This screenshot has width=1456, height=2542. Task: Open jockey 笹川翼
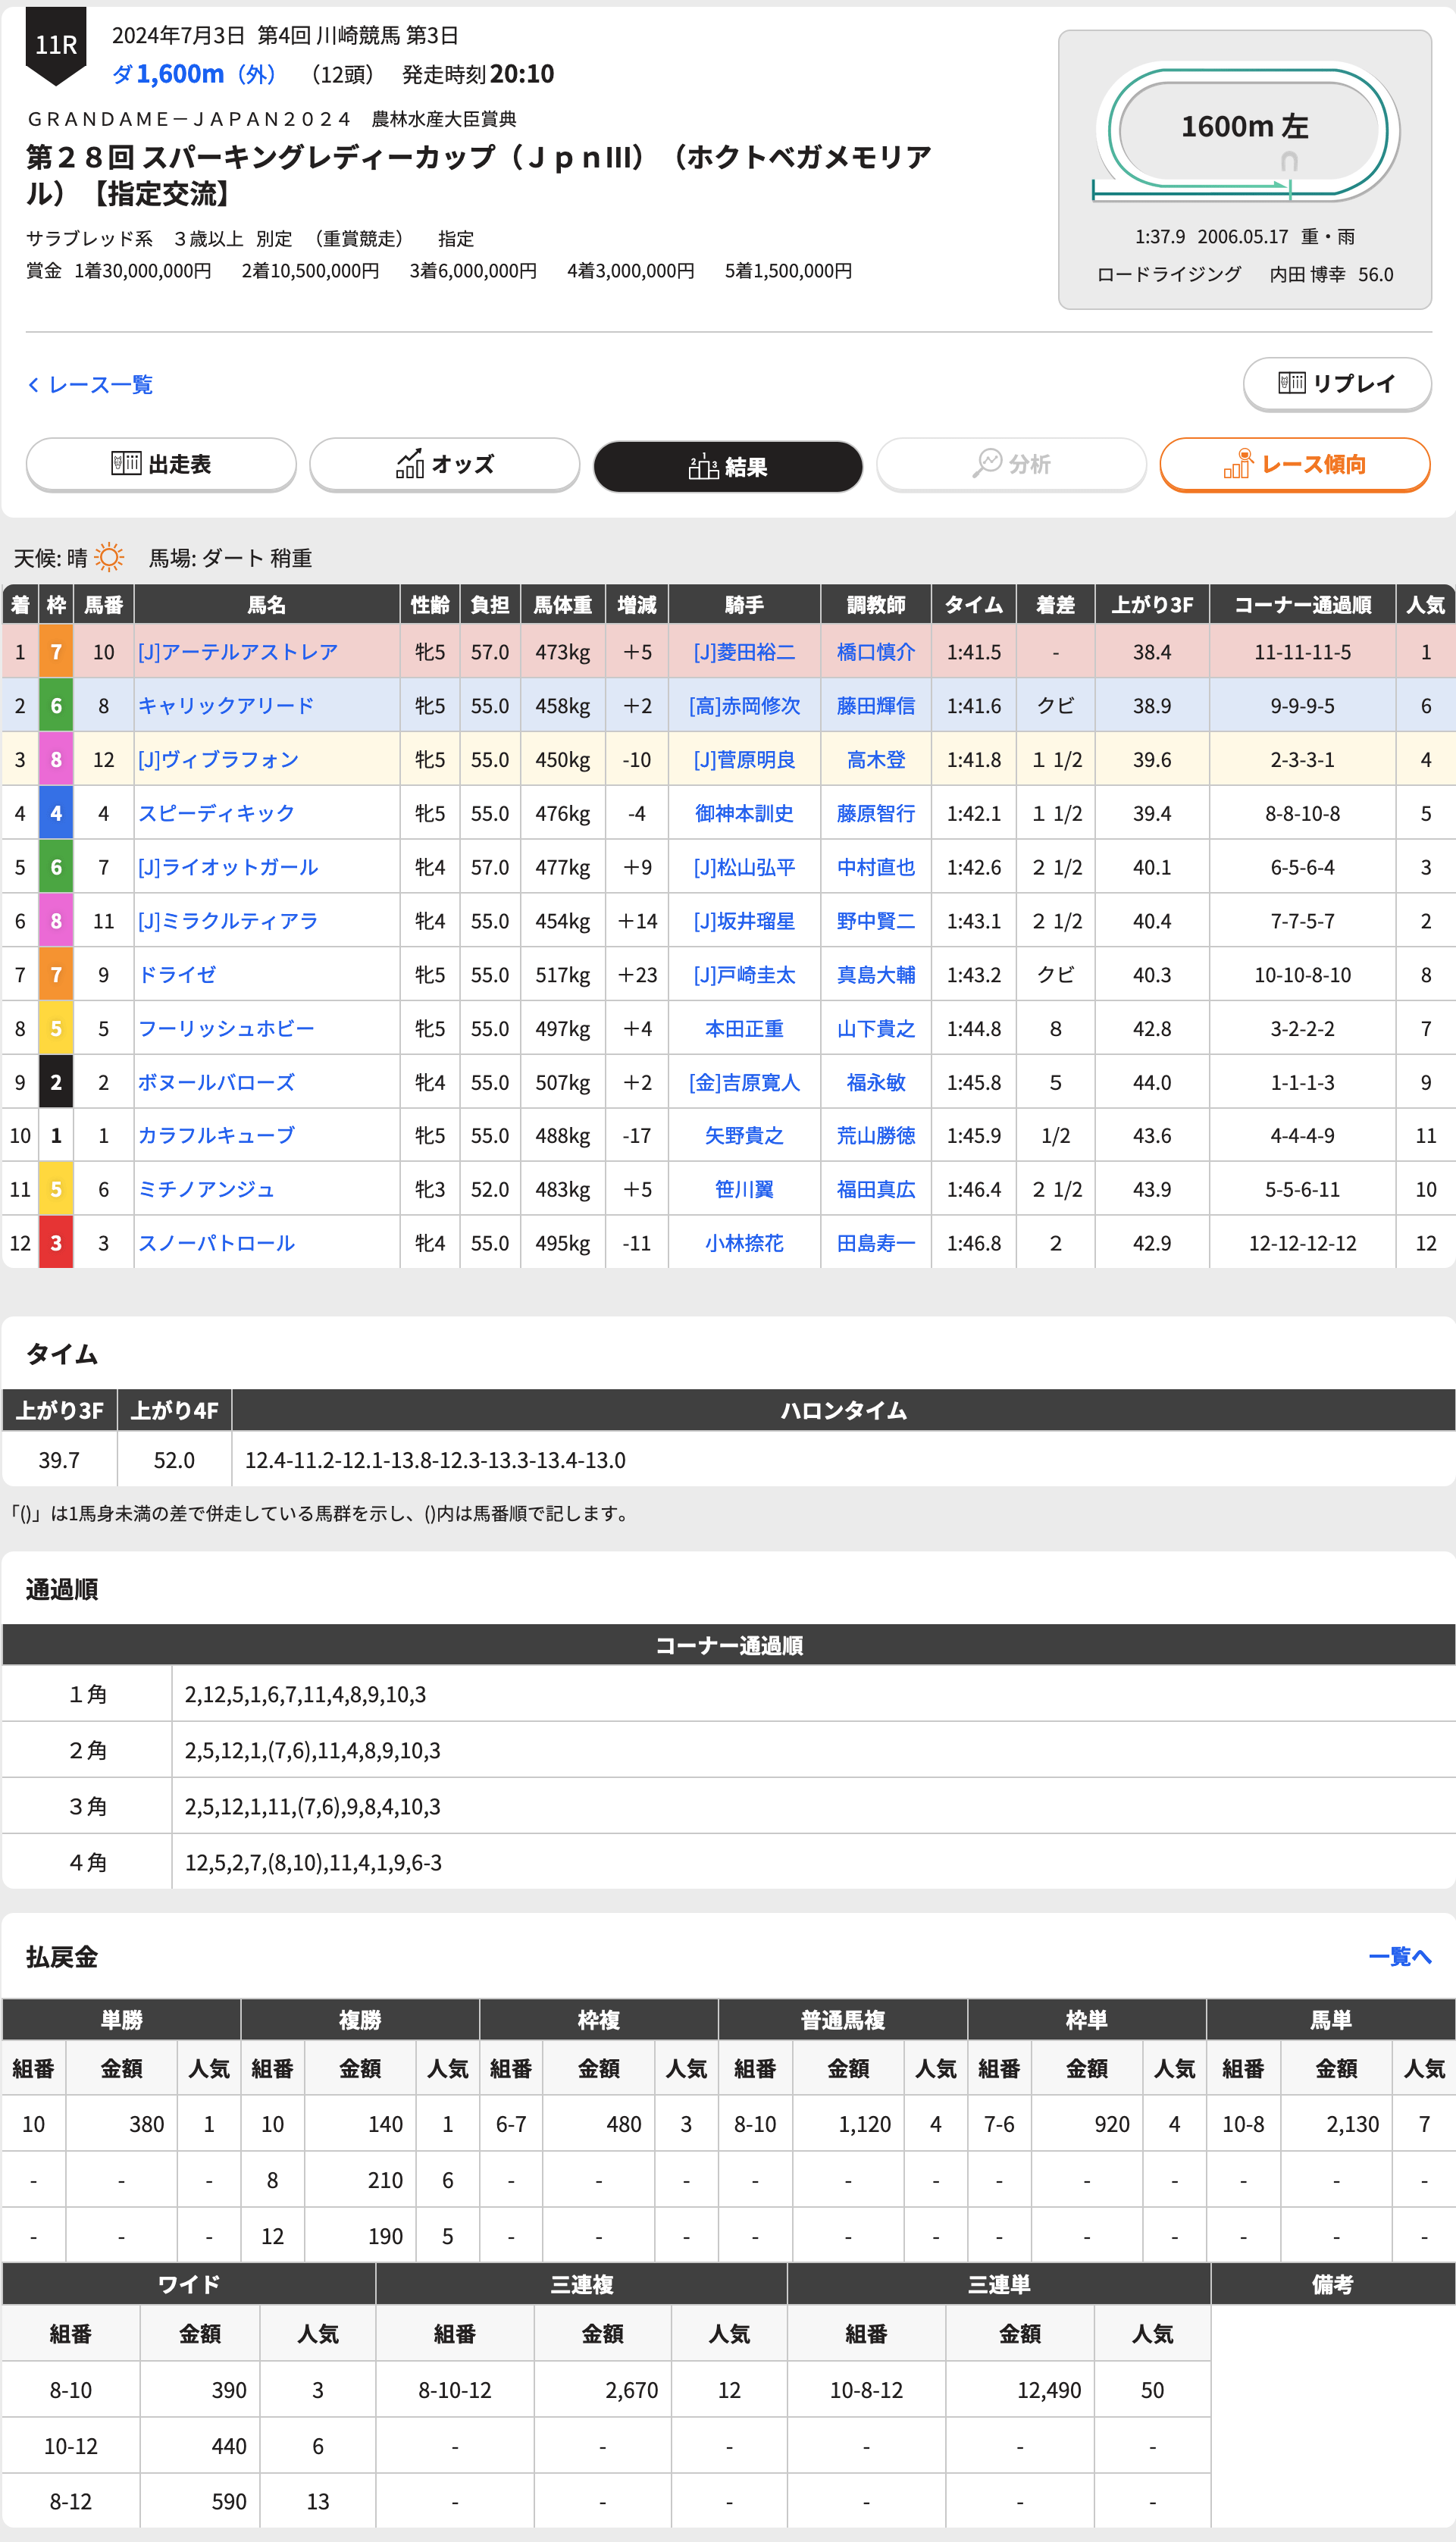tap(744, 1190)
